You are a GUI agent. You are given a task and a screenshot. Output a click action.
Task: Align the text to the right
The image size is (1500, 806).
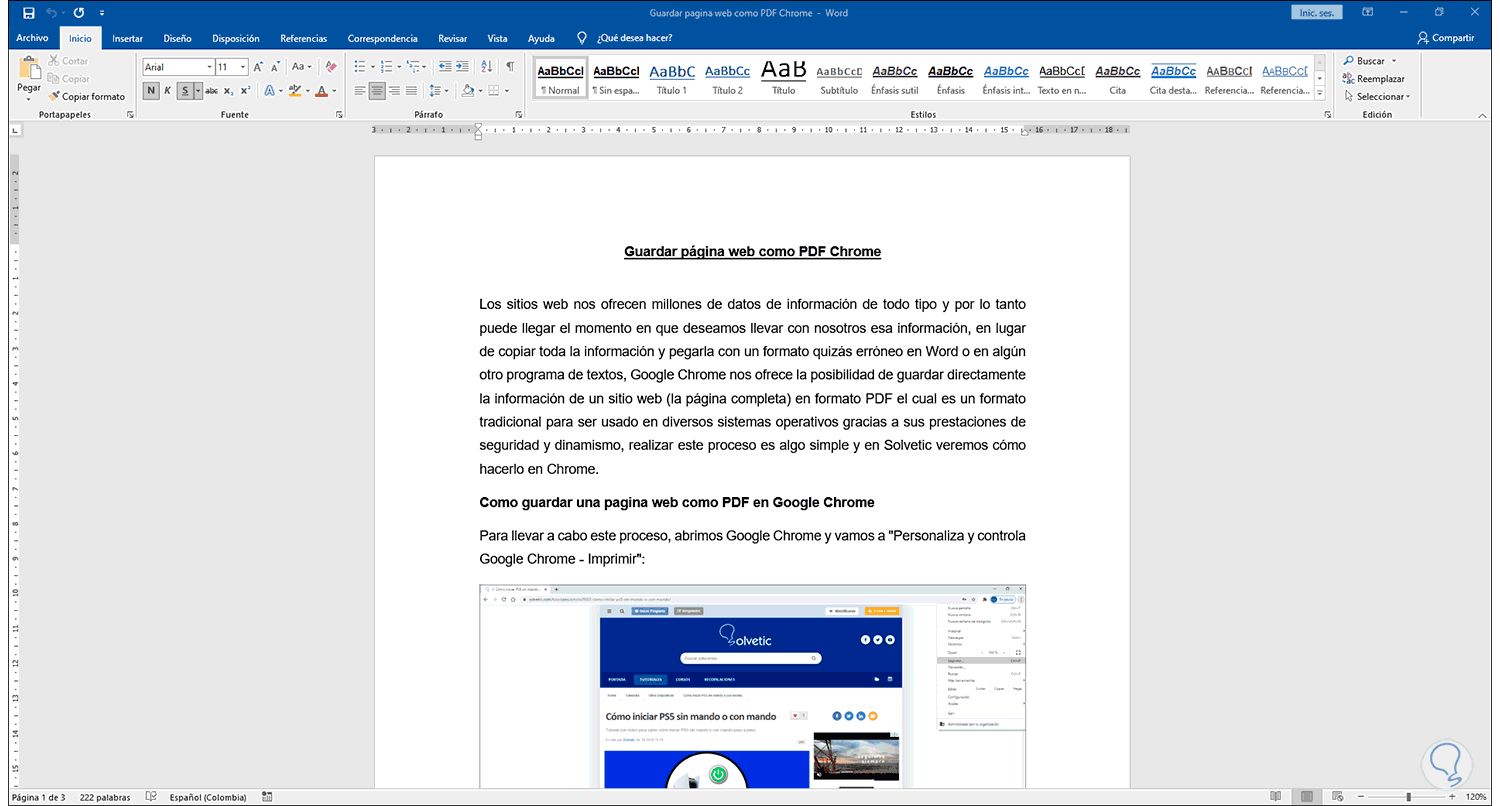(x=394, y=91)
